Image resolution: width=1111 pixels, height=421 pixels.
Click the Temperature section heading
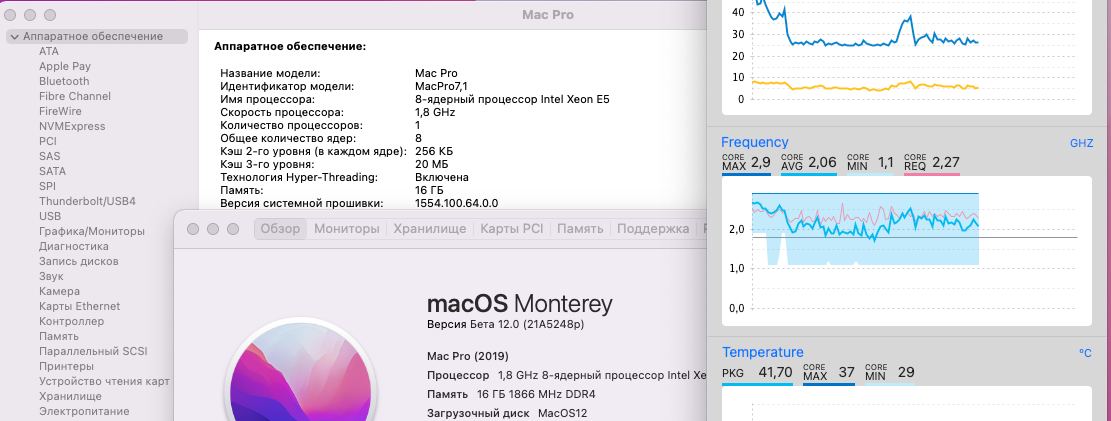pos(762,352)
